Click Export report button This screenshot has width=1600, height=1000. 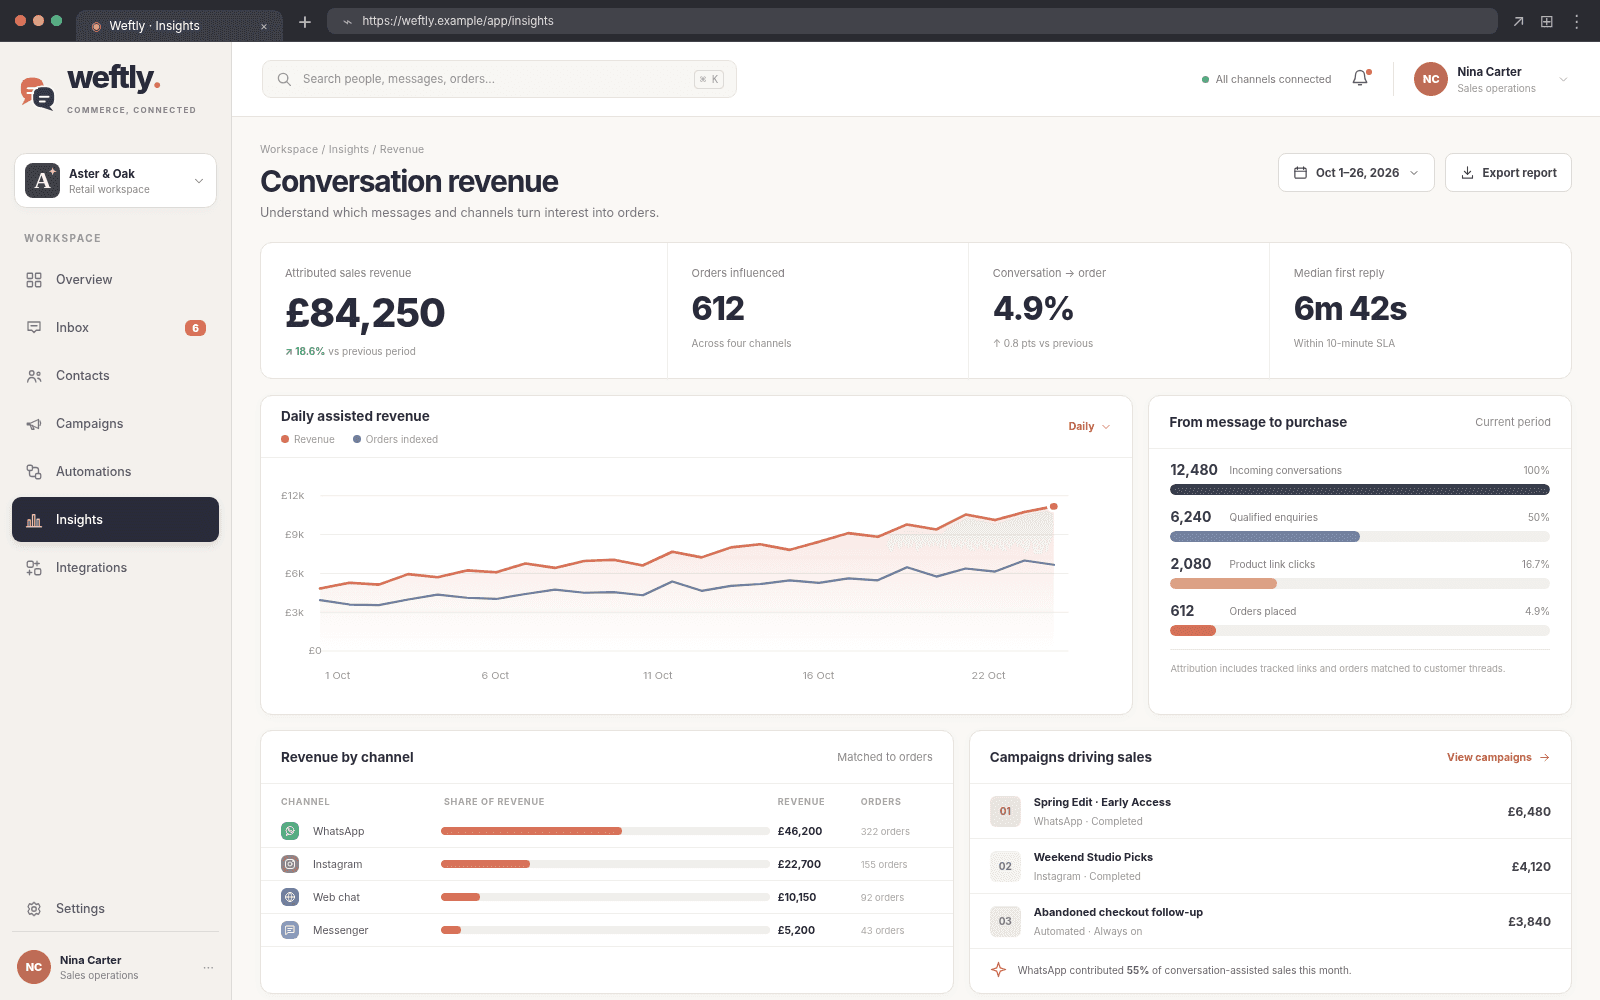[1508, 173]
